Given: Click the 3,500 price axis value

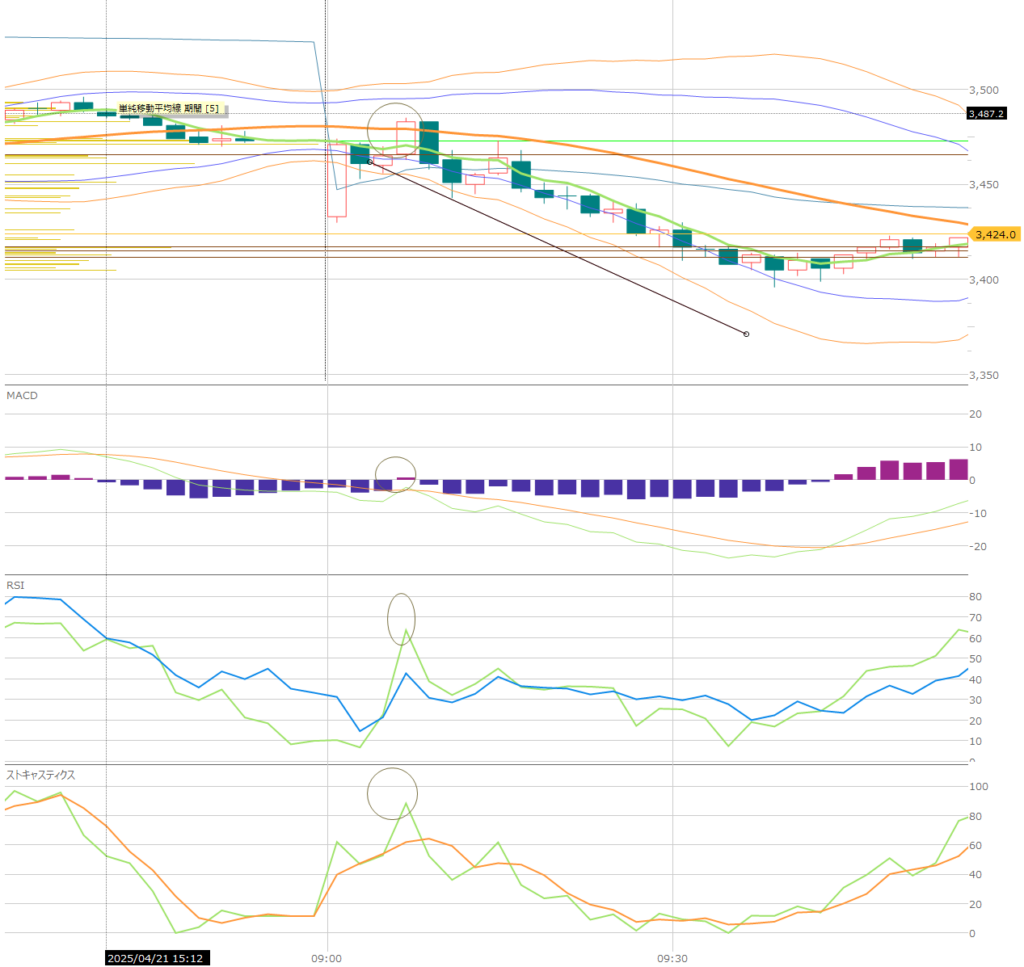Looking at the screenshot, I should (984, 90).
